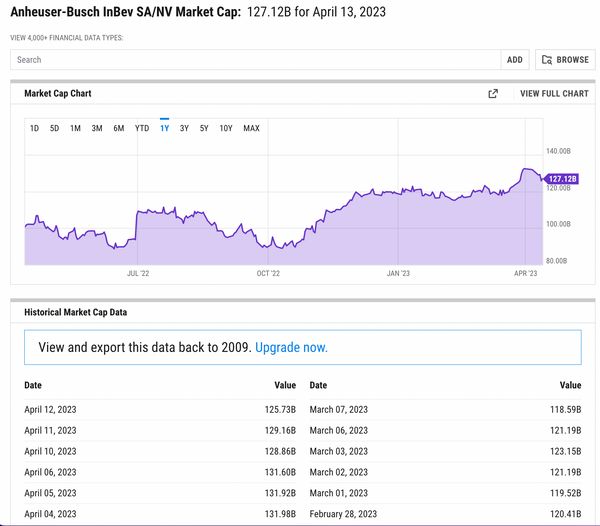
Task: Click the 128.86B value
Action: [x=280, y=451]
